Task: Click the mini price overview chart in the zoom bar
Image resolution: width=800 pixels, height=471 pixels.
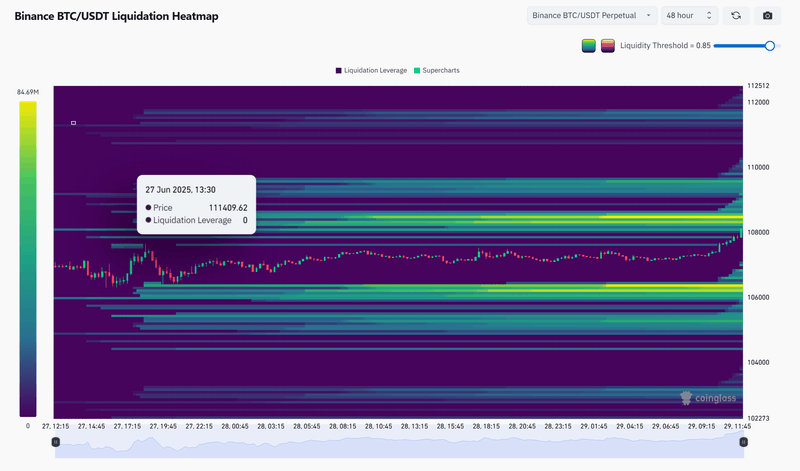Action: (399, 444)
